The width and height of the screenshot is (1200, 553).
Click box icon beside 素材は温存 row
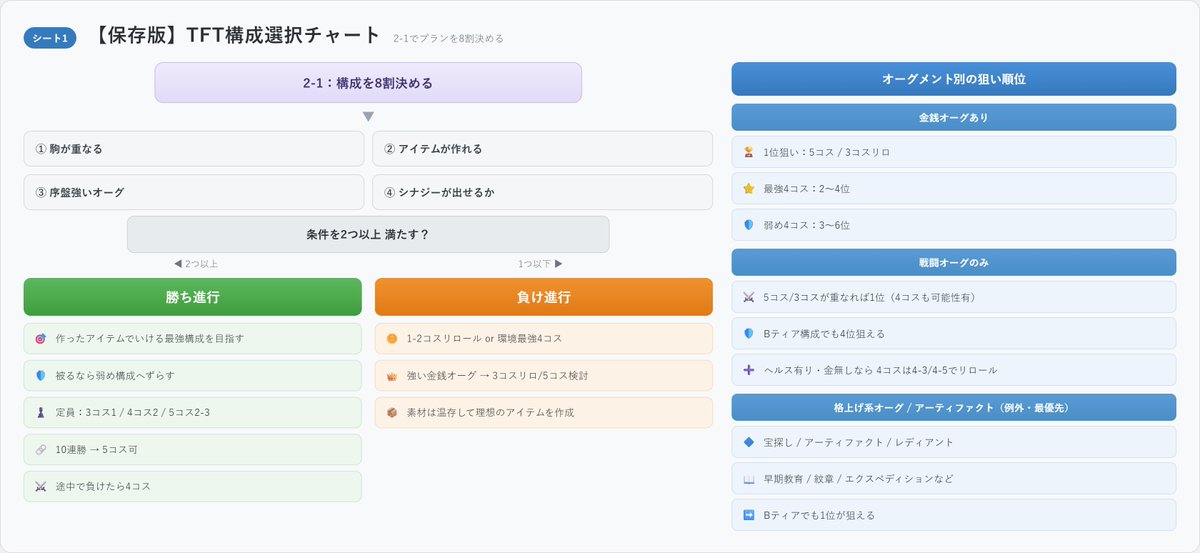pos(392,413)
